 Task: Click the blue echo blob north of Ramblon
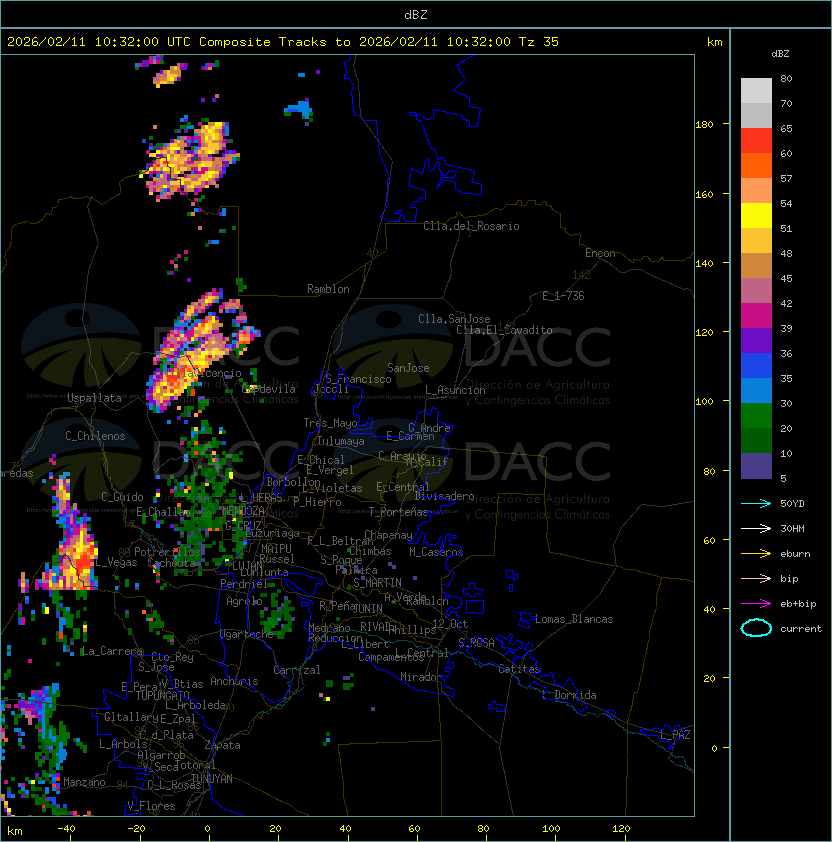pos(300,109)
